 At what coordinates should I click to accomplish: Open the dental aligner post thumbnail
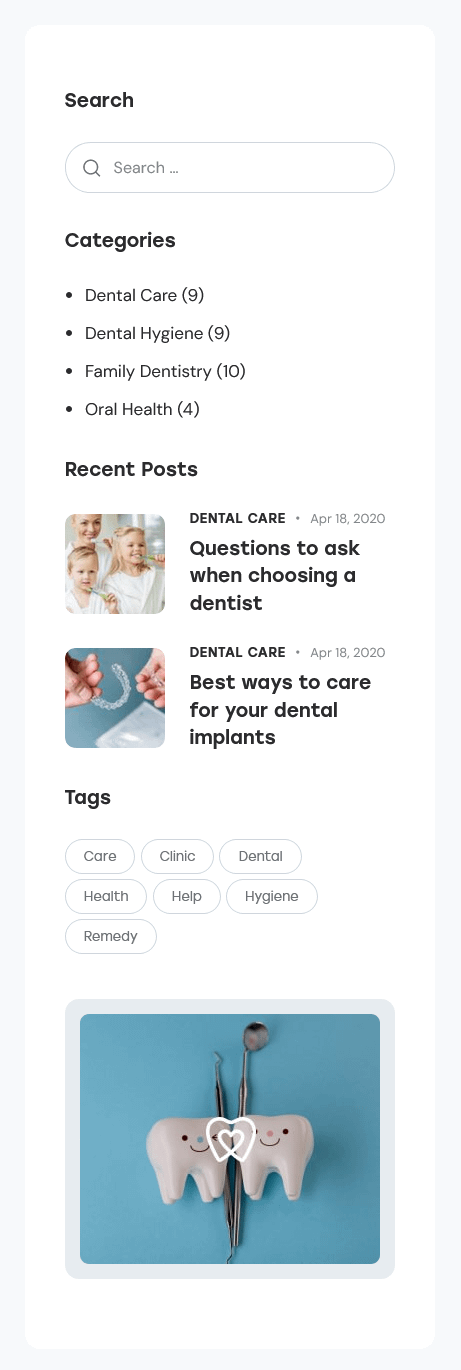point(115,698)
